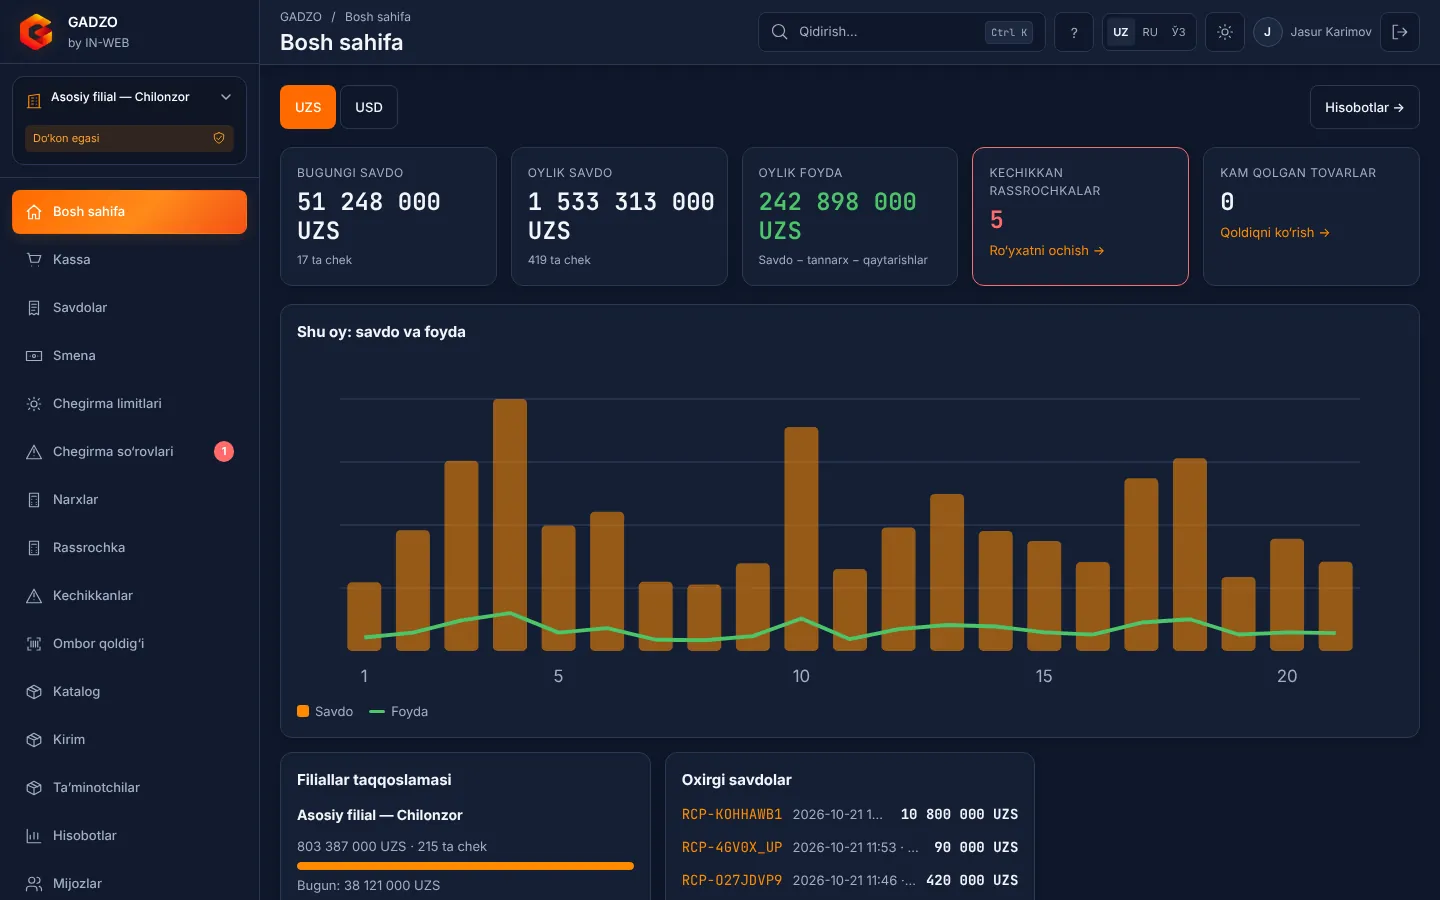Expand the Asosiy filial — Chilonzor branch selector

click(x=129, y=97)
